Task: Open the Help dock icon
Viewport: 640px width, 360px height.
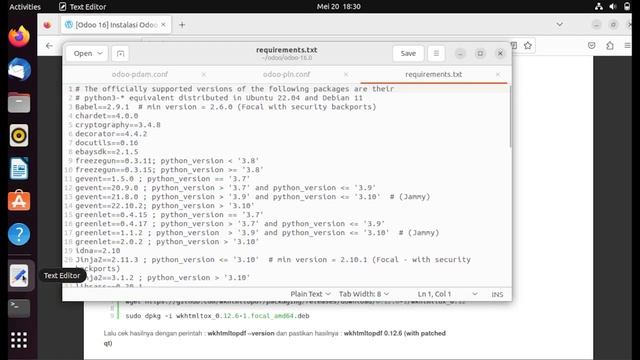Action: coord(19,234)
